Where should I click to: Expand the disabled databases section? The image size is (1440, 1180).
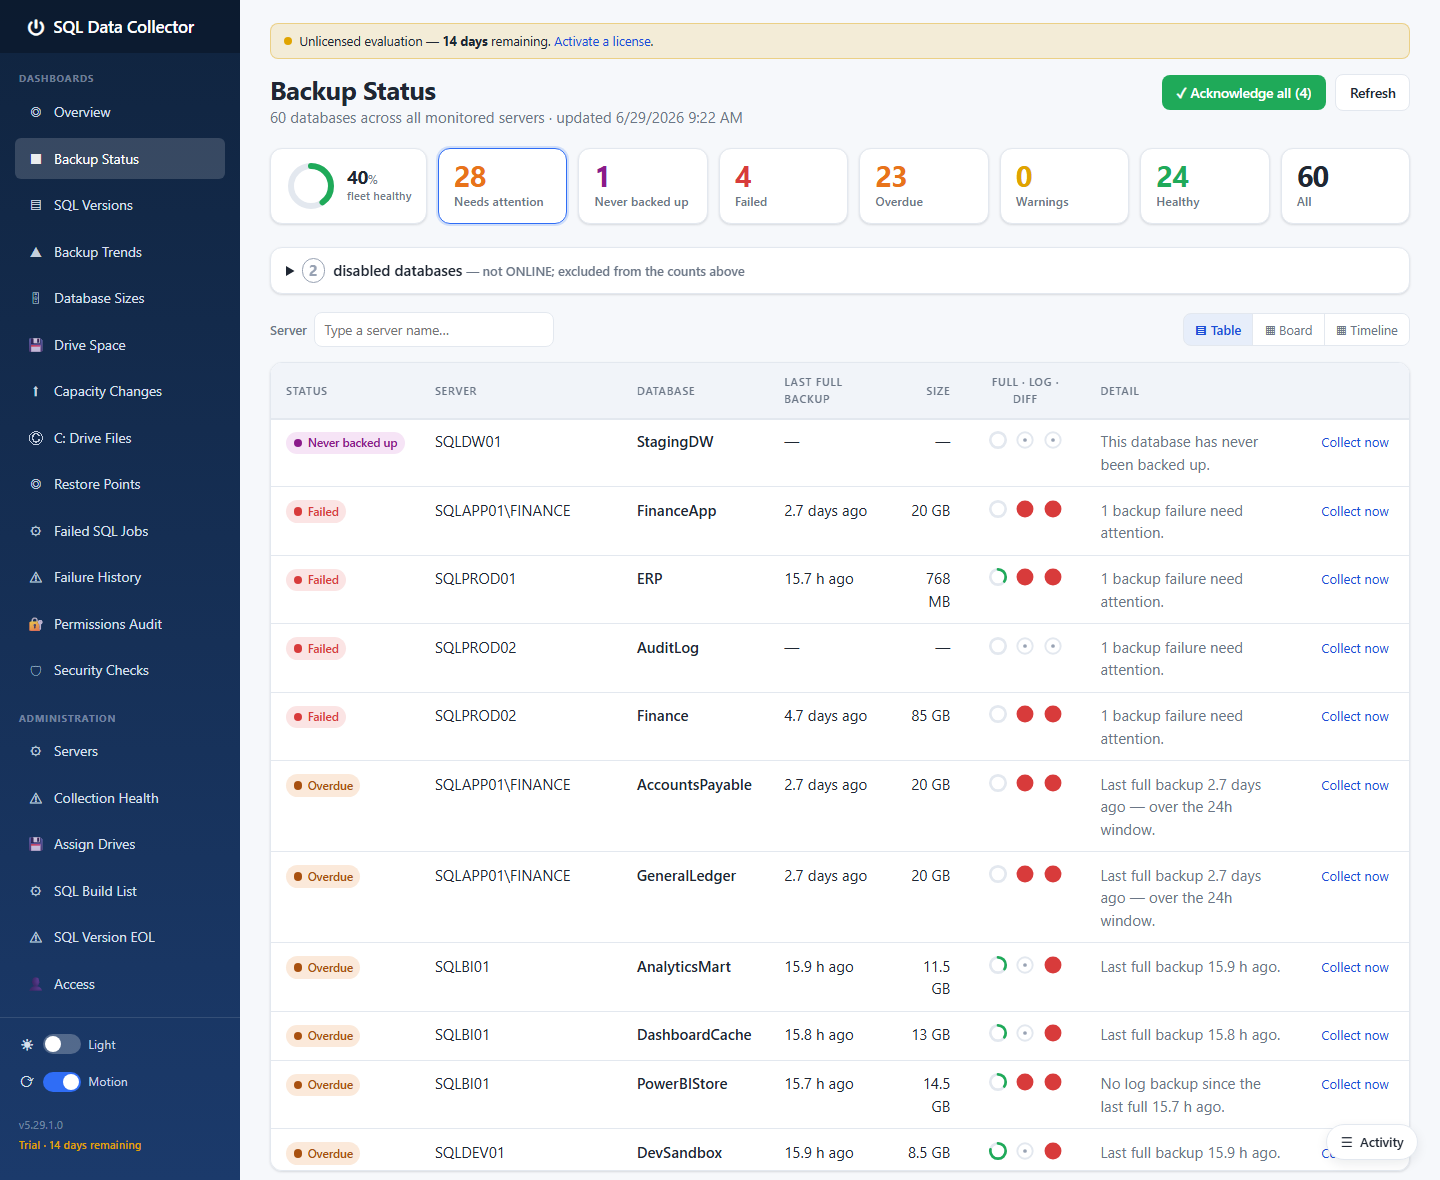coord(840,271)
